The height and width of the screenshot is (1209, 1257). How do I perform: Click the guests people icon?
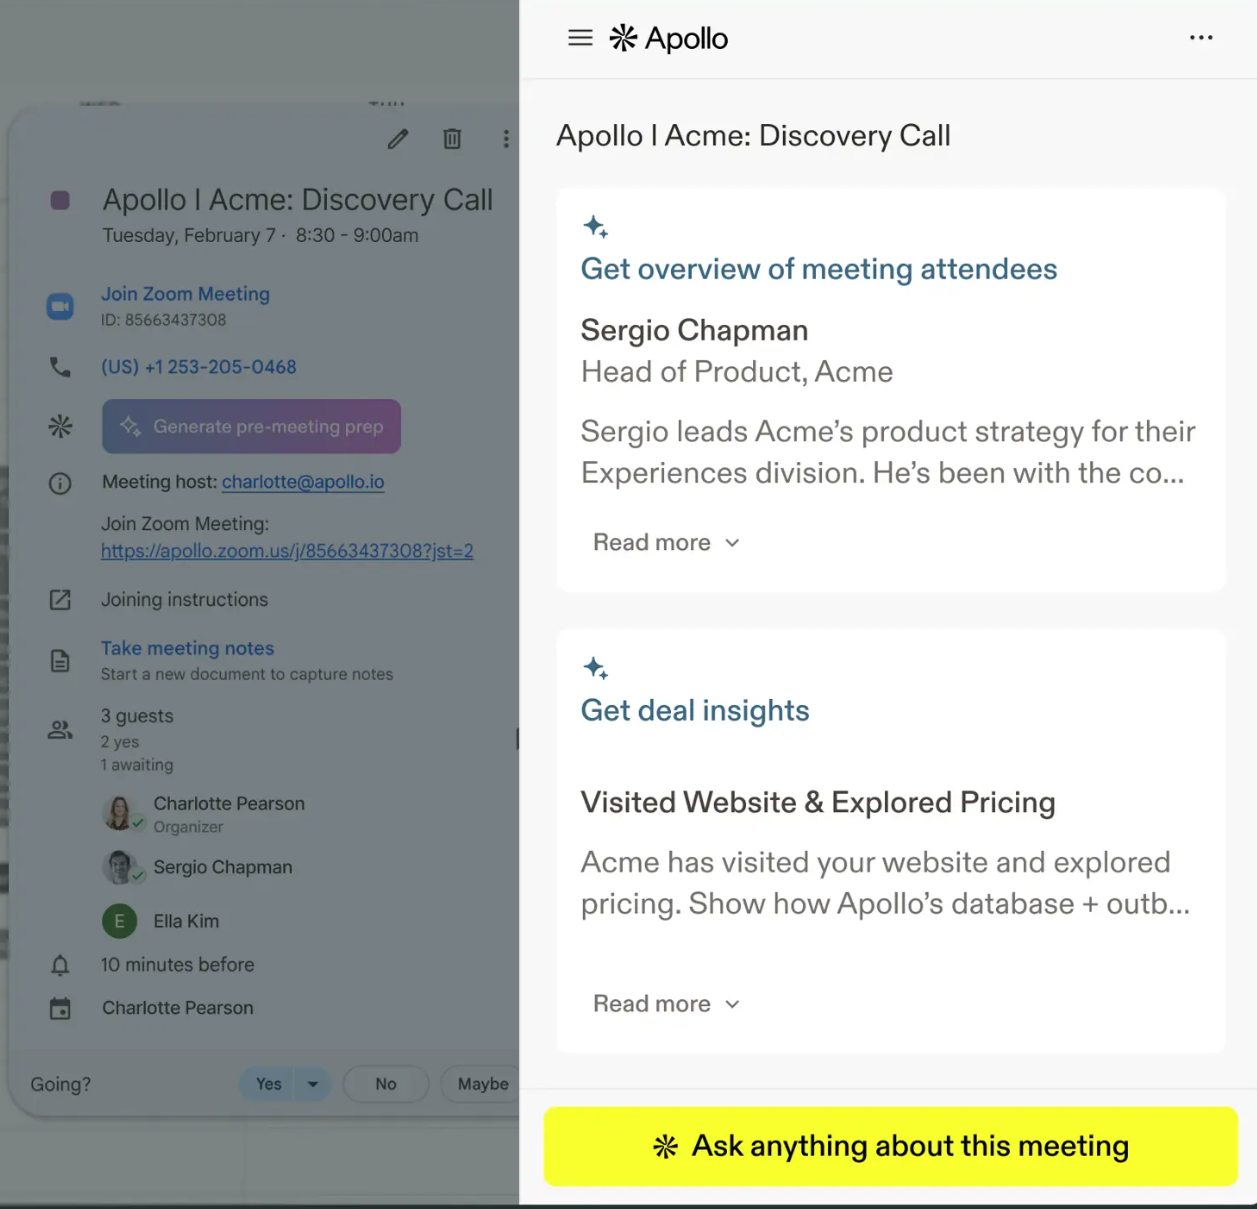60,730
